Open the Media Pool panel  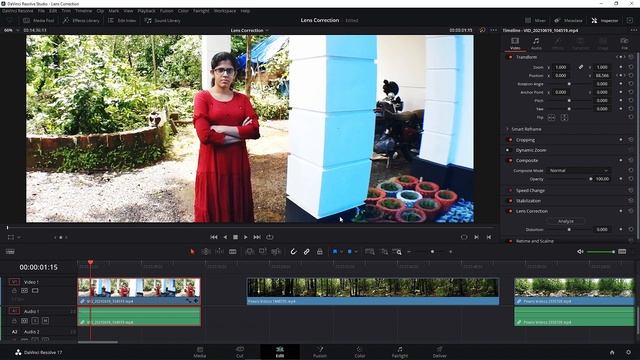coord(39,20)
